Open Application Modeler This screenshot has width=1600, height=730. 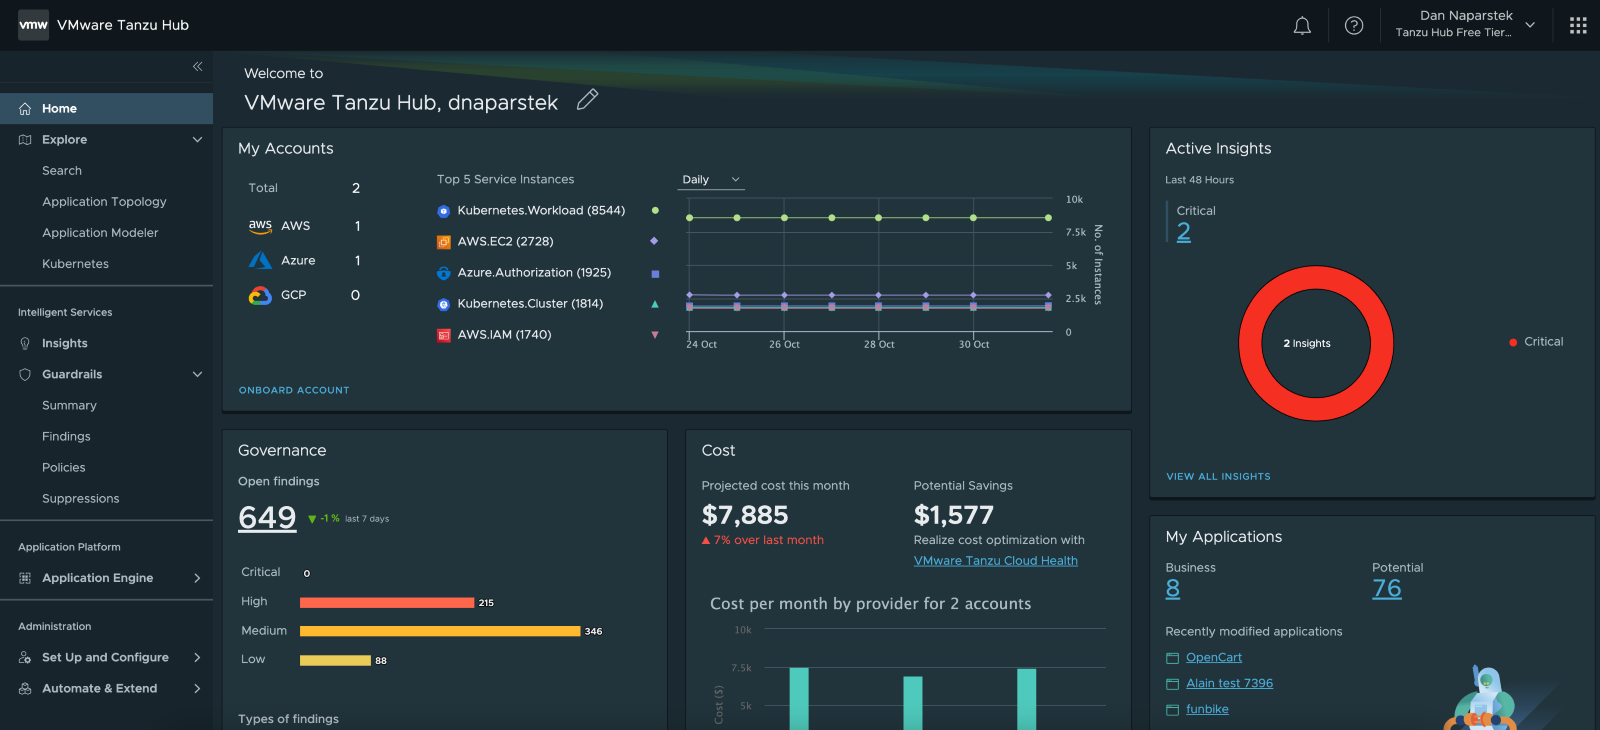[100, 233]
